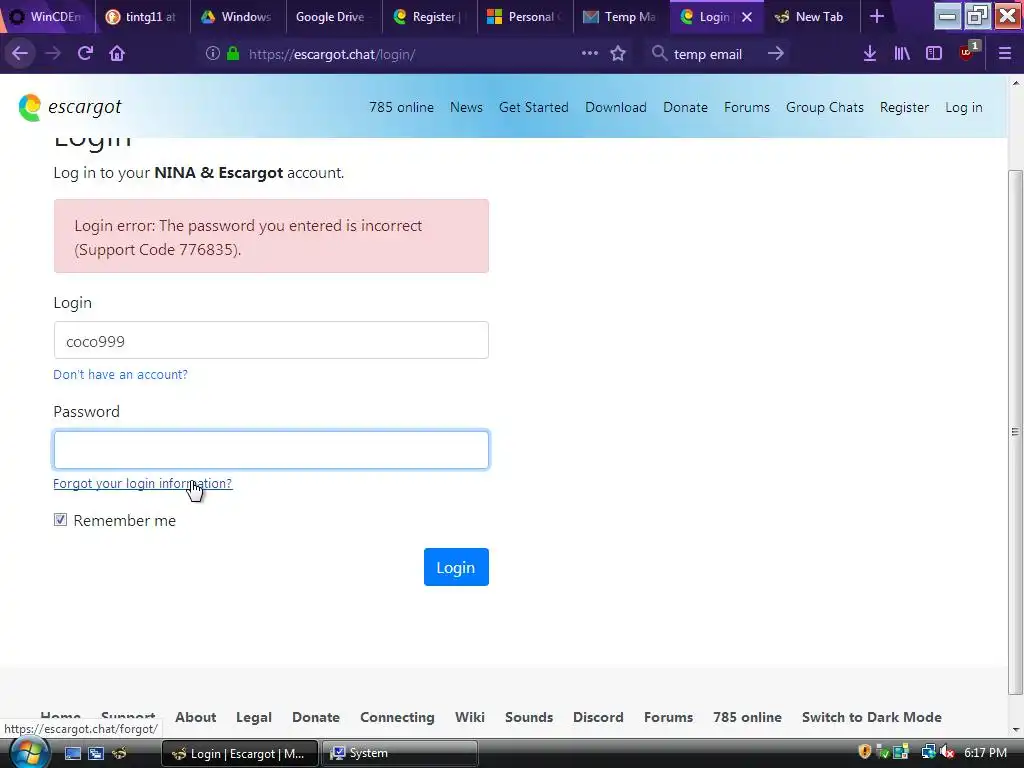The image size is (1024, 768).
Task: Open Log in navigation link
Action: [x=963, y=107]
